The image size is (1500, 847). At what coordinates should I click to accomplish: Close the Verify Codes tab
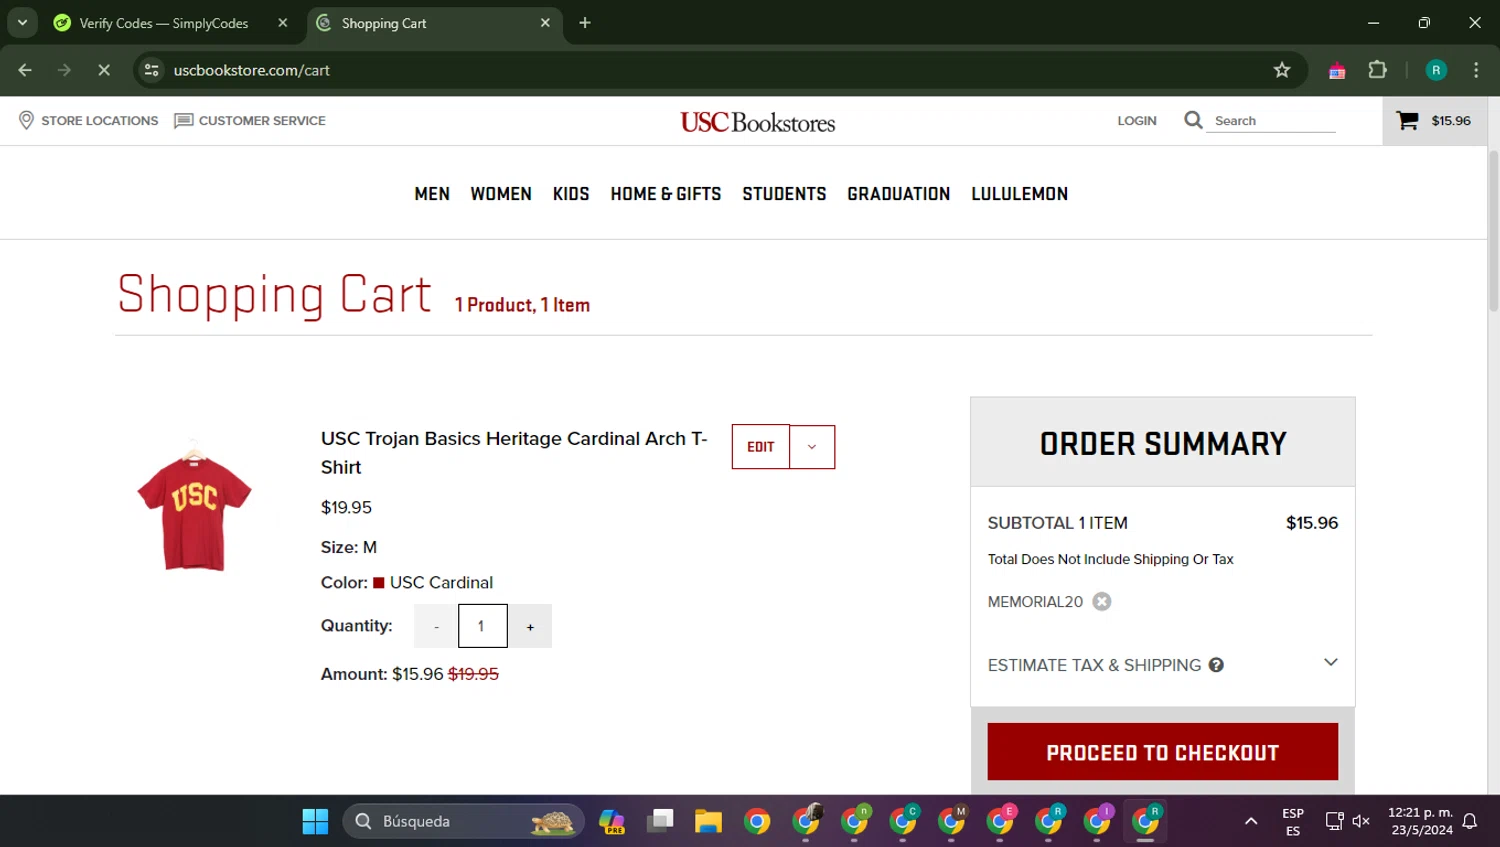pyautogui.click(x=283, y=23)
